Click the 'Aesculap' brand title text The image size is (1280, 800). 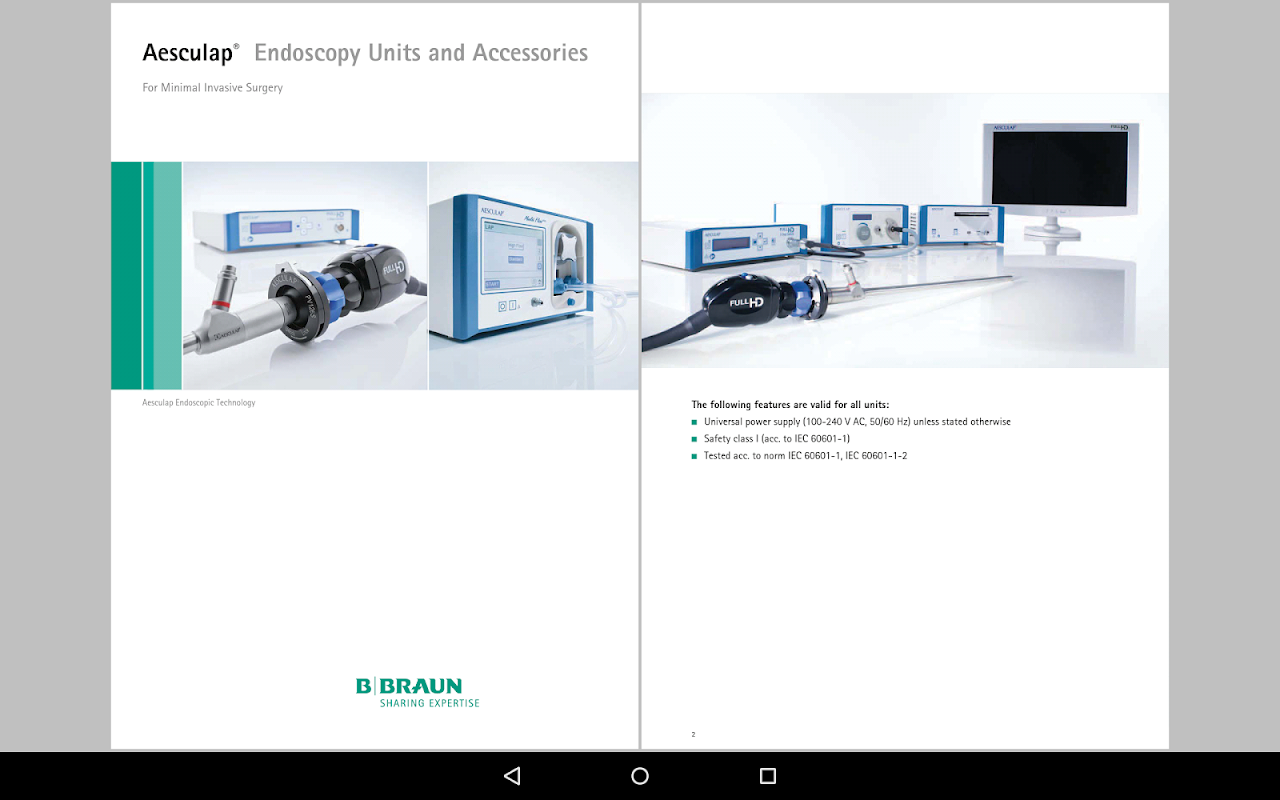pos(191,53)
